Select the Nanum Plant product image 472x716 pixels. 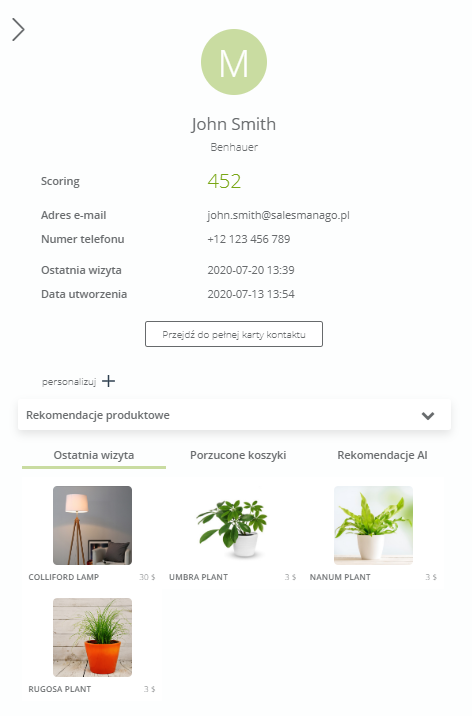(x=373, y=526)
